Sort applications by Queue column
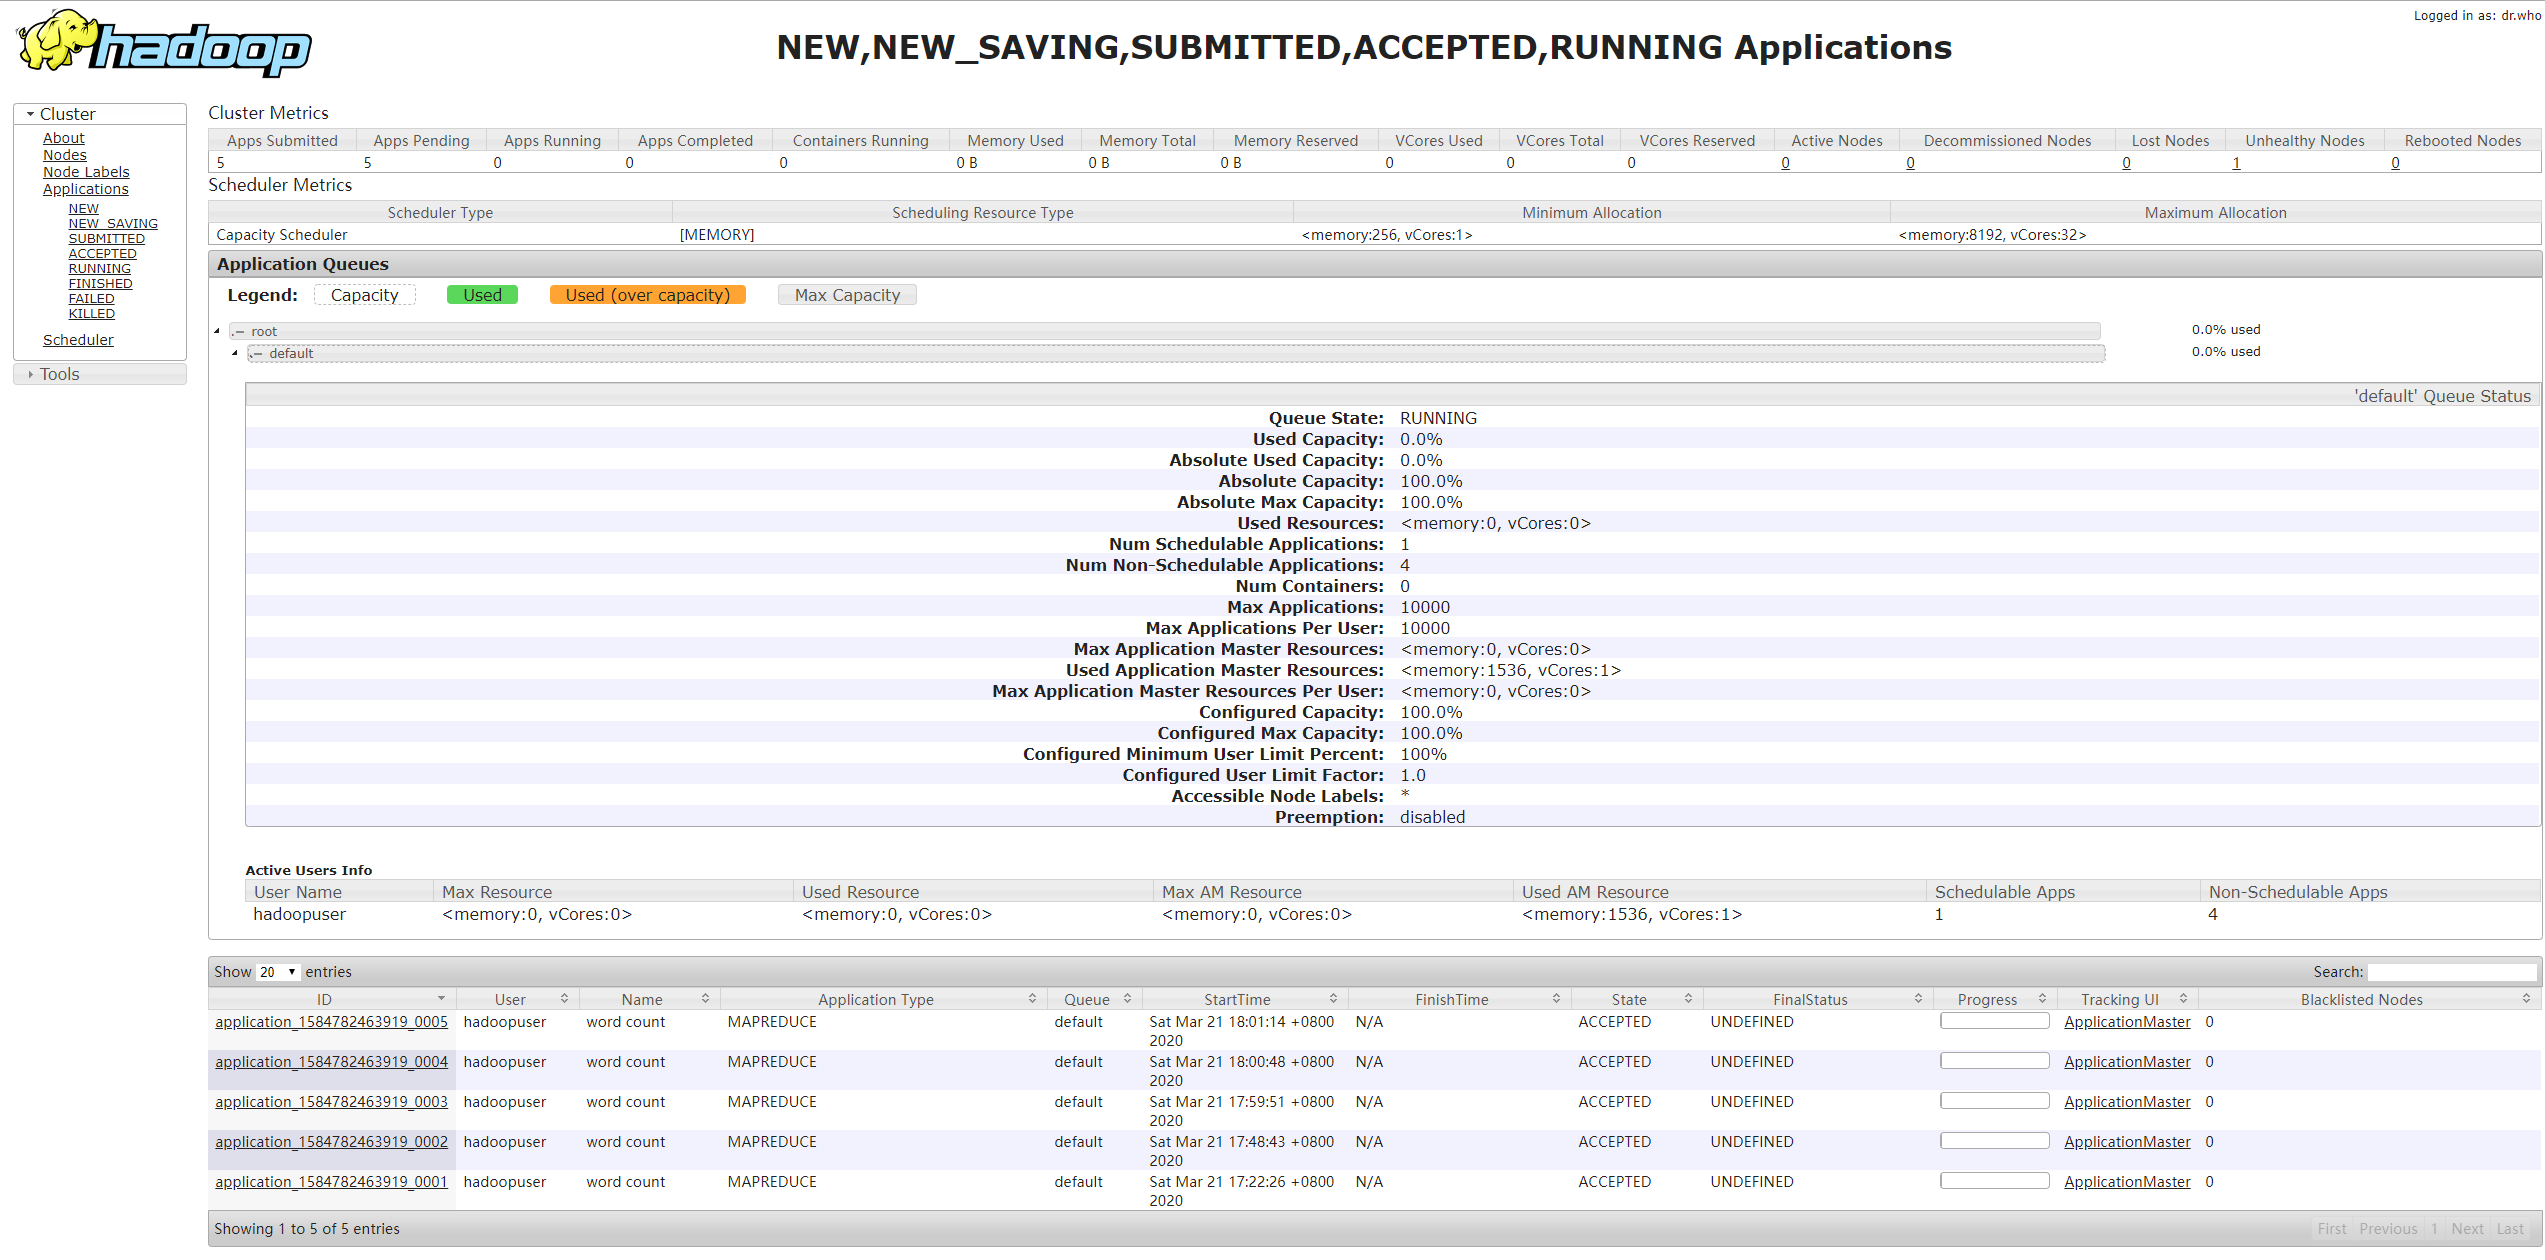The height and width of the screenshot is (1260, 2545). coord(1094,999)
